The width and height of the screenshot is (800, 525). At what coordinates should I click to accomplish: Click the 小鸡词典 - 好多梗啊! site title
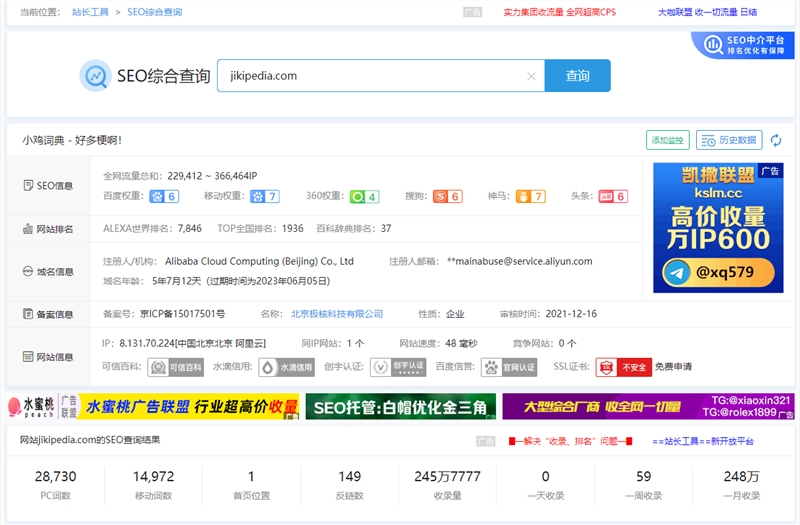tap(72, 140)
